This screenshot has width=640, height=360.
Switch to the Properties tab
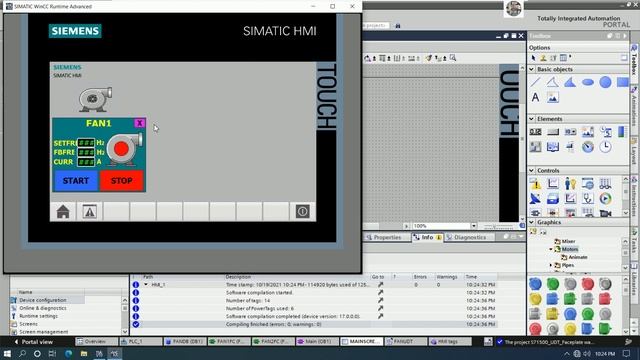point(384,237)
